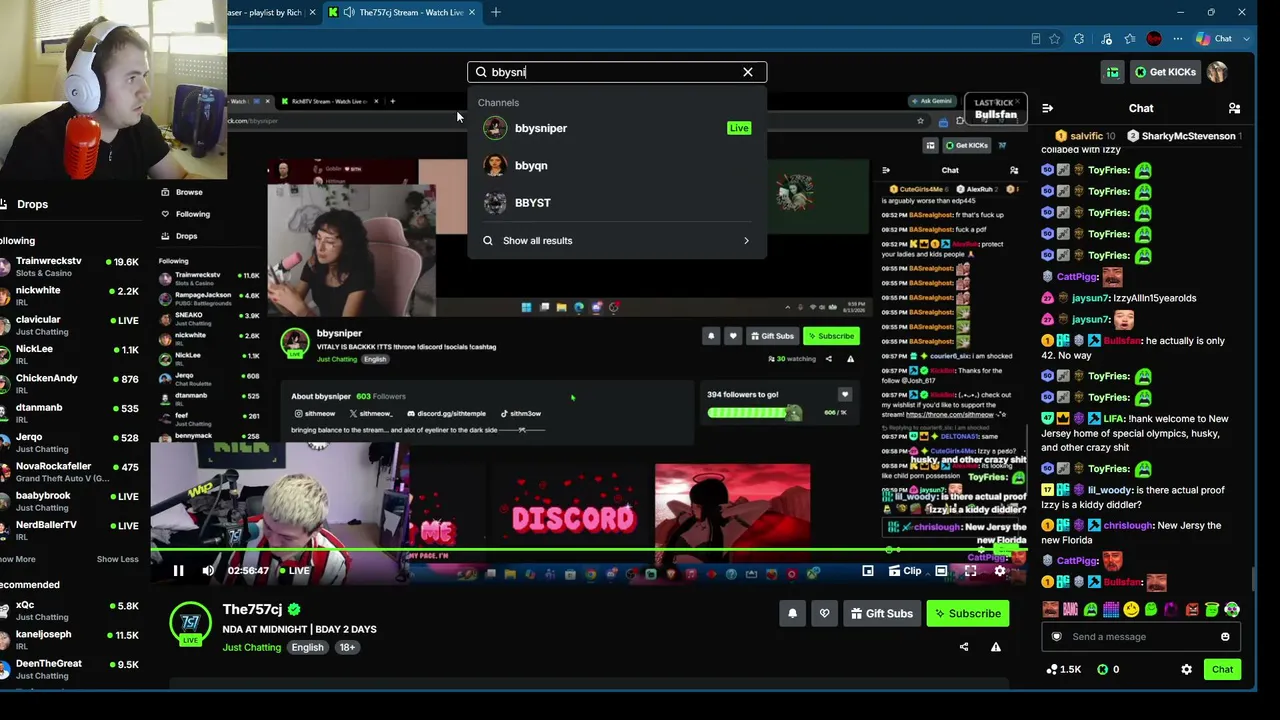Open the browser media control icon
Image resolution: width=1280 pixels, height=720 pixels.
pos(1106,39)
